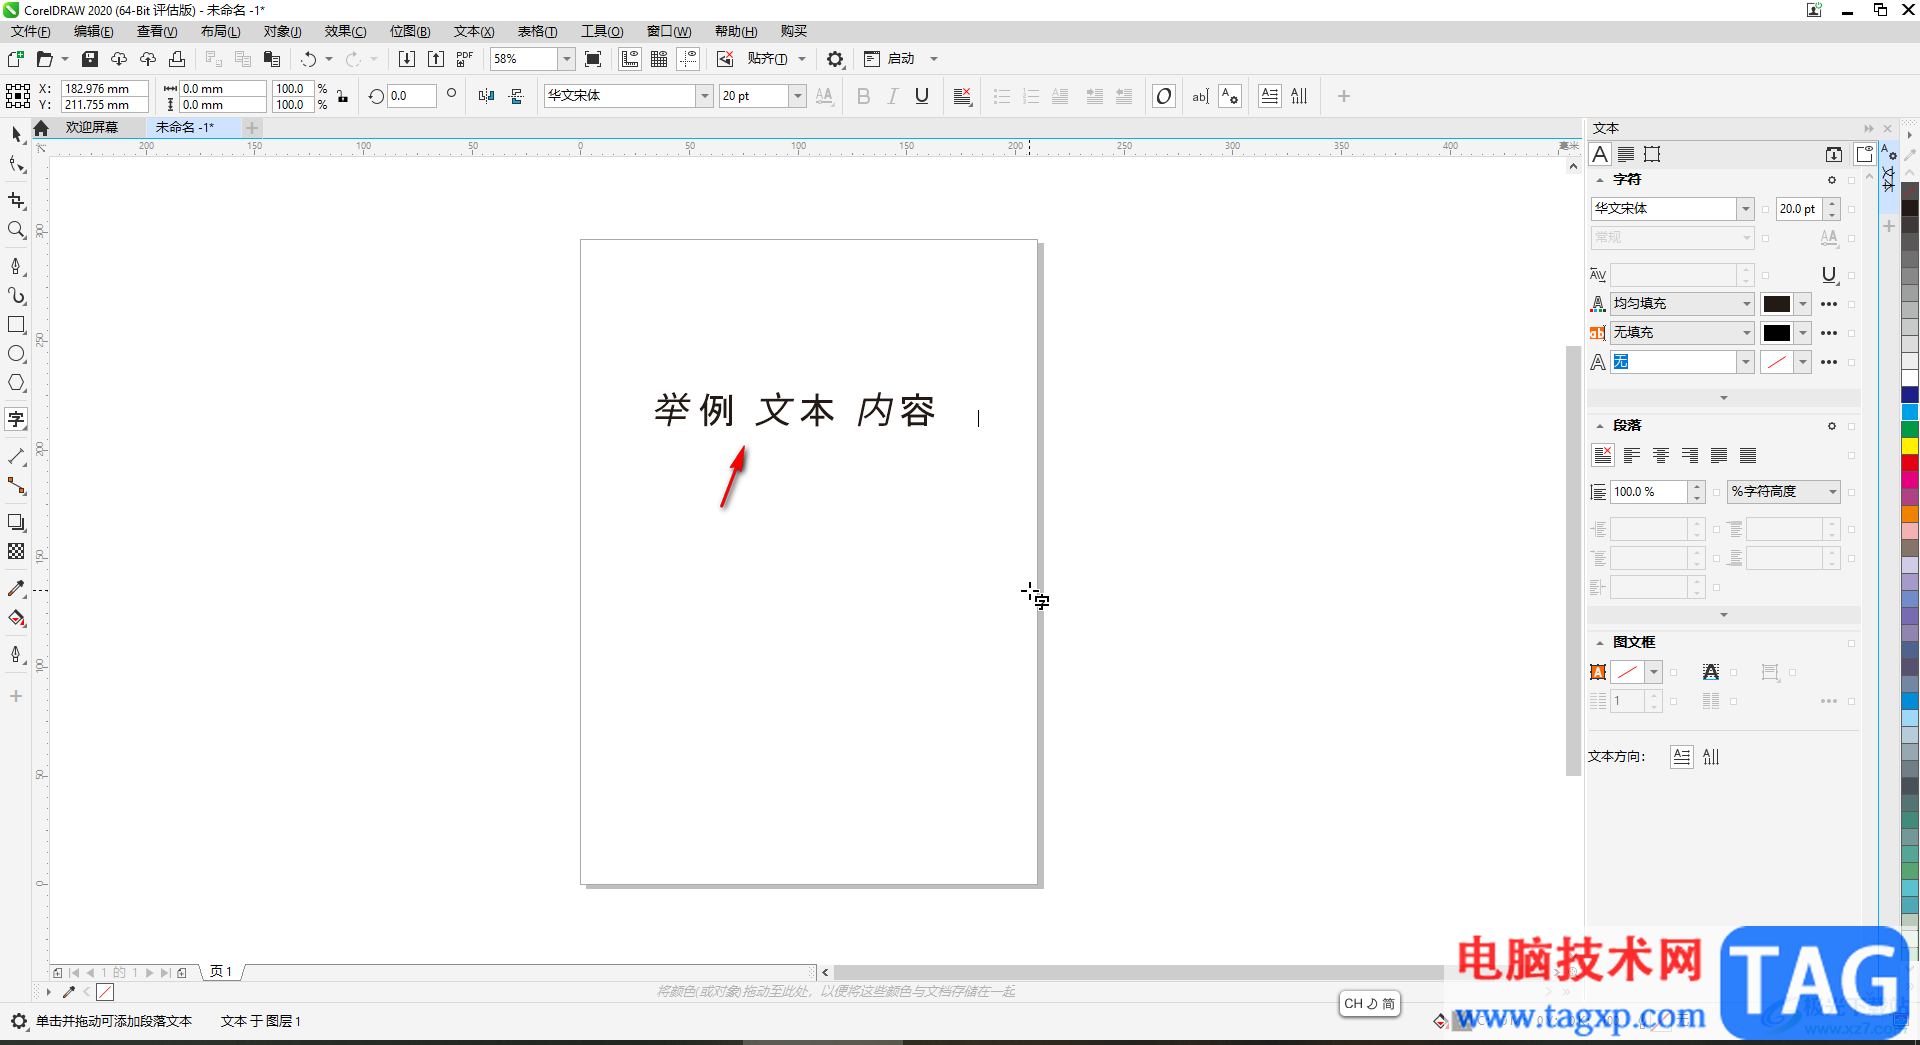
Task: Toggle Italic formatting in property bar
Action: point(893,96)
